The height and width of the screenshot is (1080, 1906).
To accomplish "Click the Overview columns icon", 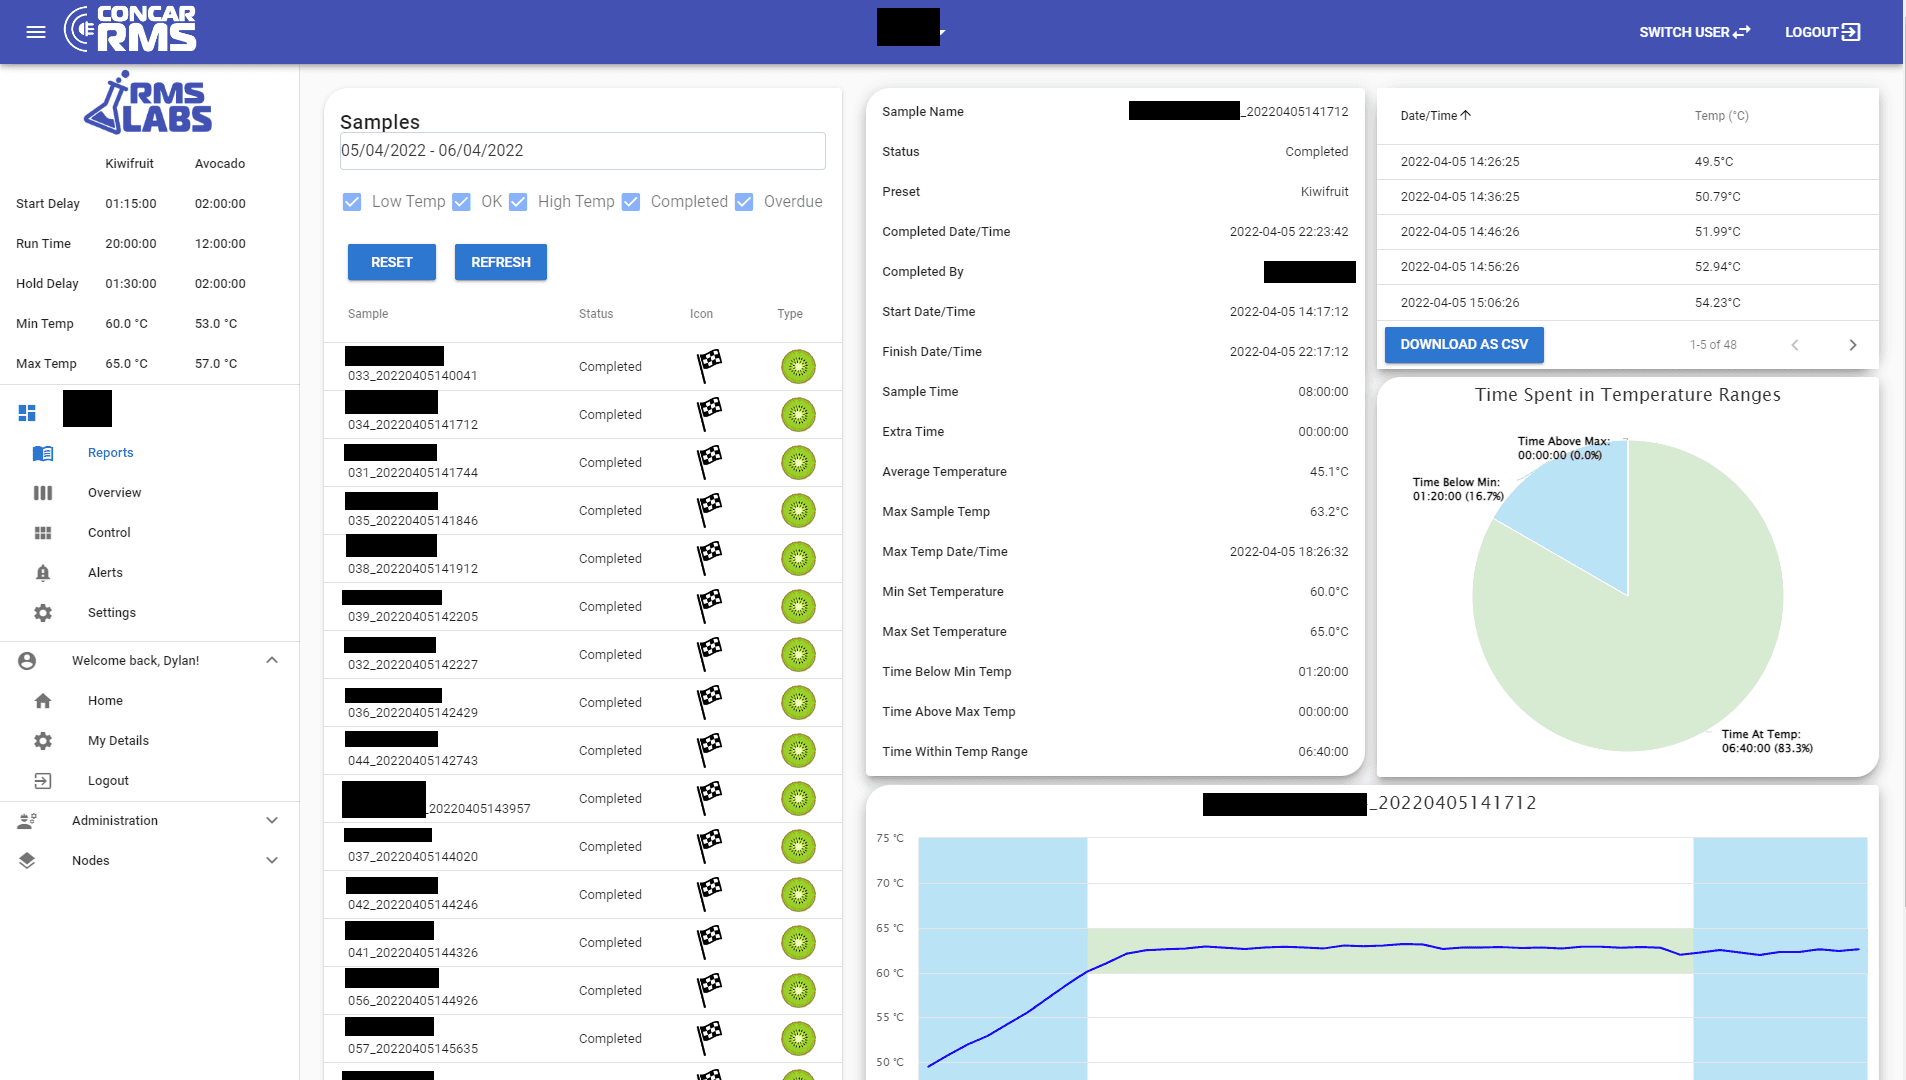I will 43,493.
